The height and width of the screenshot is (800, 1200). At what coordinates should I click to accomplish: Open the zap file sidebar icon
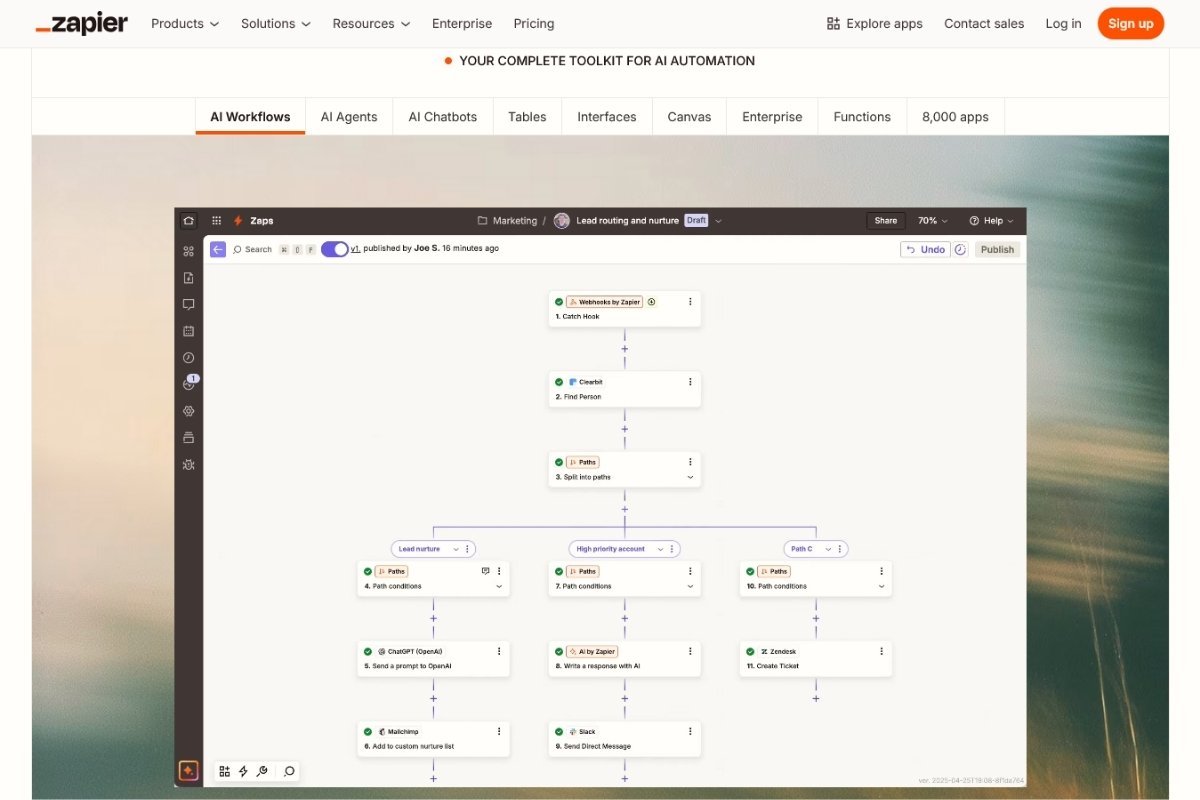pos(188,278)
